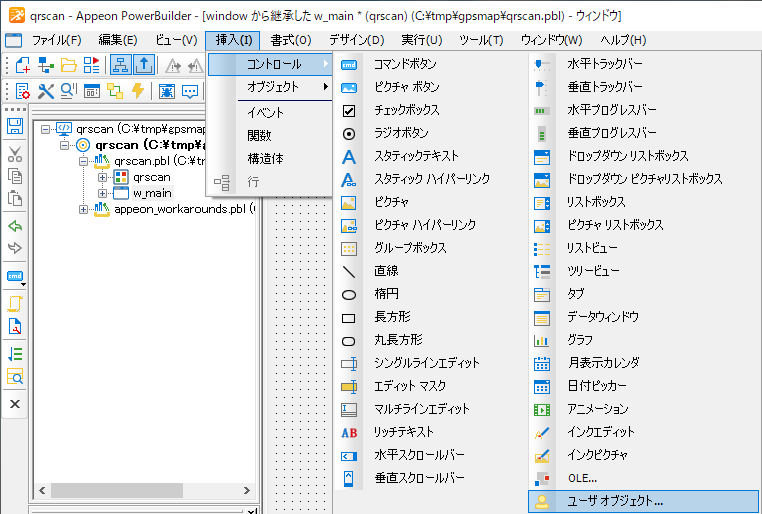
Task: Click the yellow Open folder toolbar icon
Action: tap(69, 65)
